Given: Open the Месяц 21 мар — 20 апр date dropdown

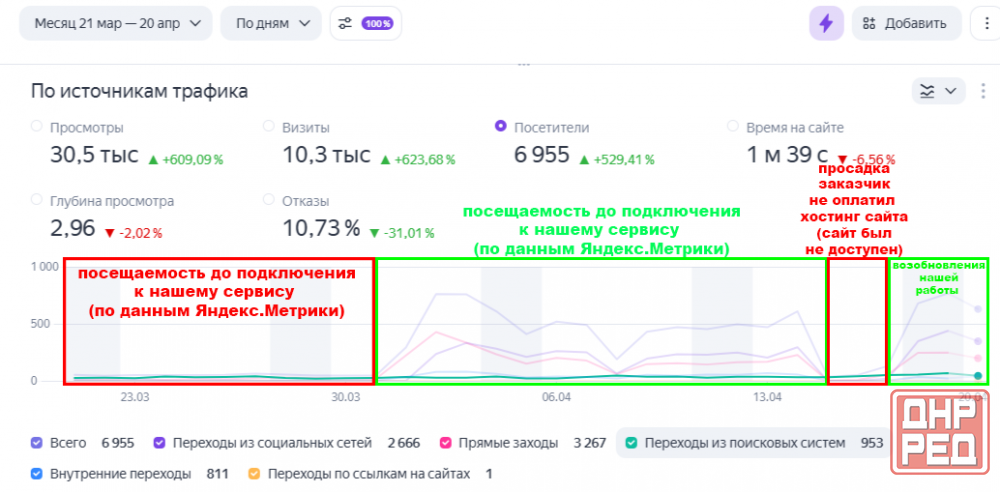Looking at the screenshot, I should [x=116, y=23].
